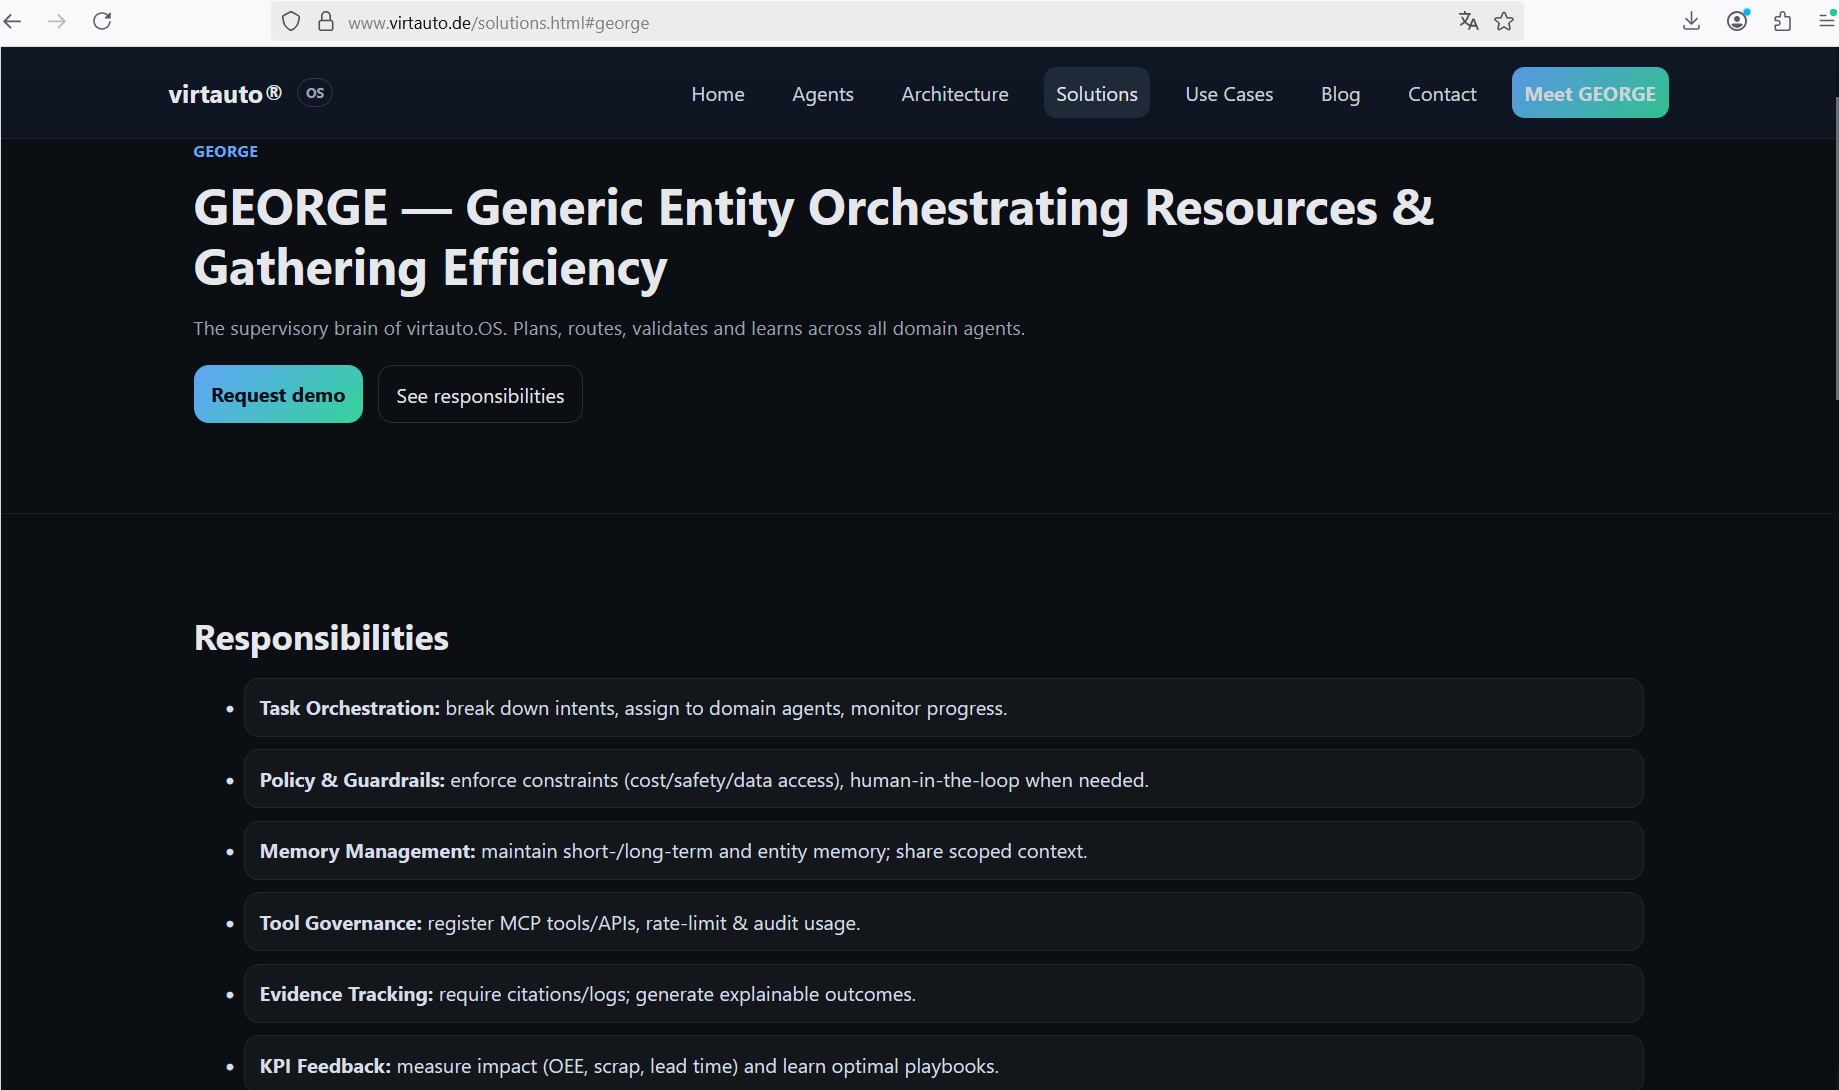Open the translate page icon
The height and width of the screenshot is (1090, 1839).
pyautogui.click(x=1468, y=21)
